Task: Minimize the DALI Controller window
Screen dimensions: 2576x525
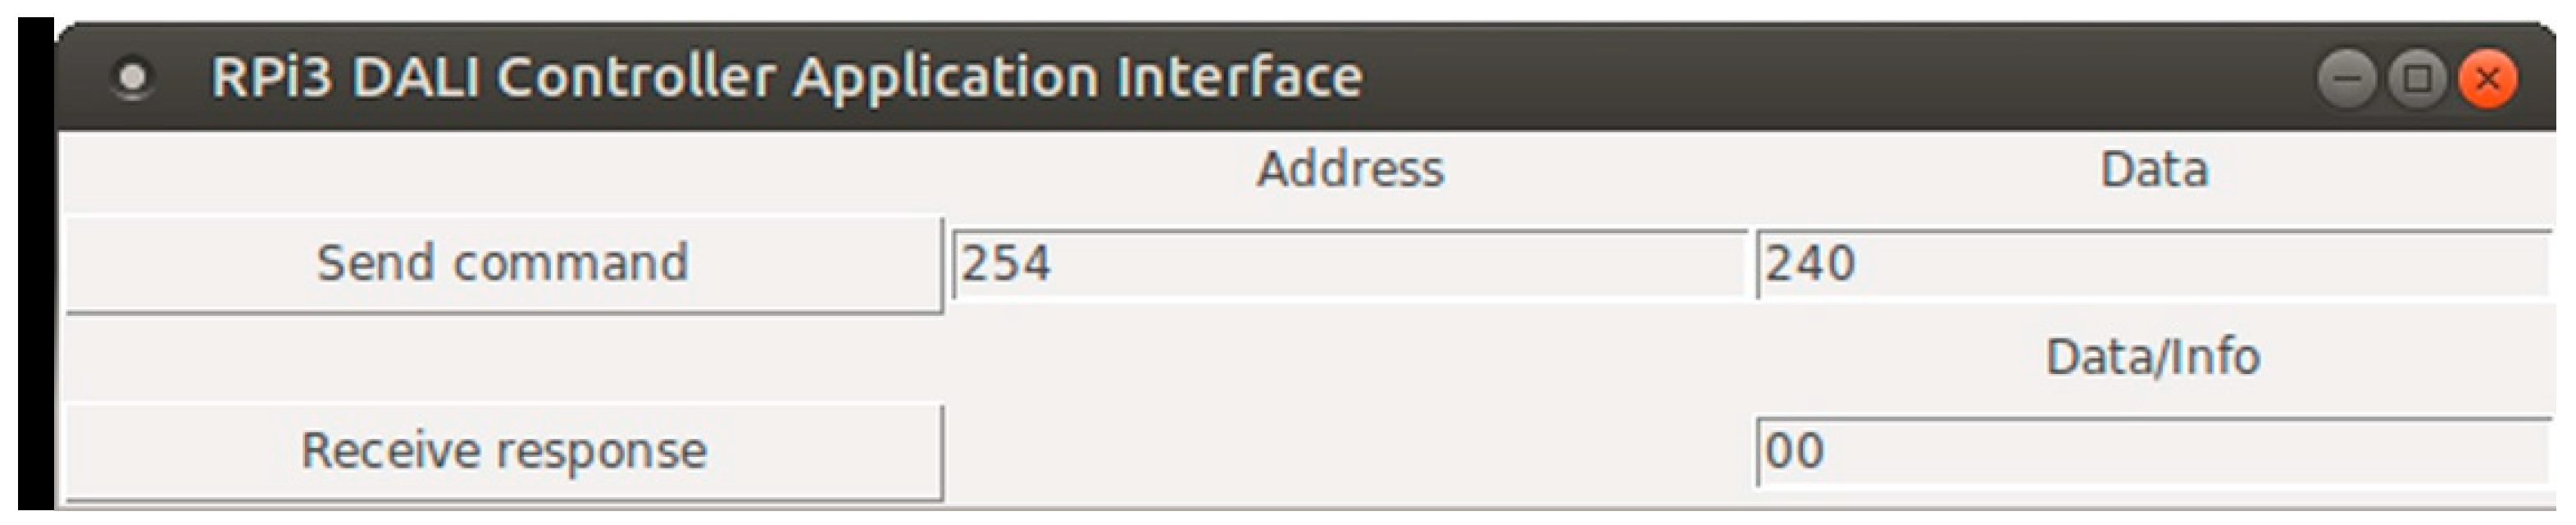Action: pyautogui.click(x=2346, y=78)
